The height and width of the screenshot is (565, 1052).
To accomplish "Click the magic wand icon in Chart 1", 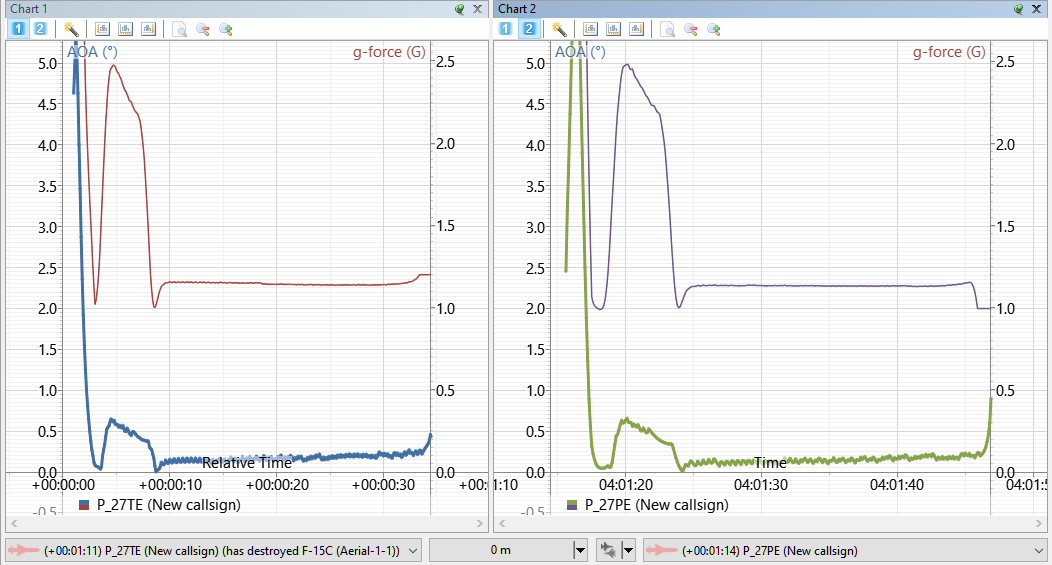I will (71, 29).
